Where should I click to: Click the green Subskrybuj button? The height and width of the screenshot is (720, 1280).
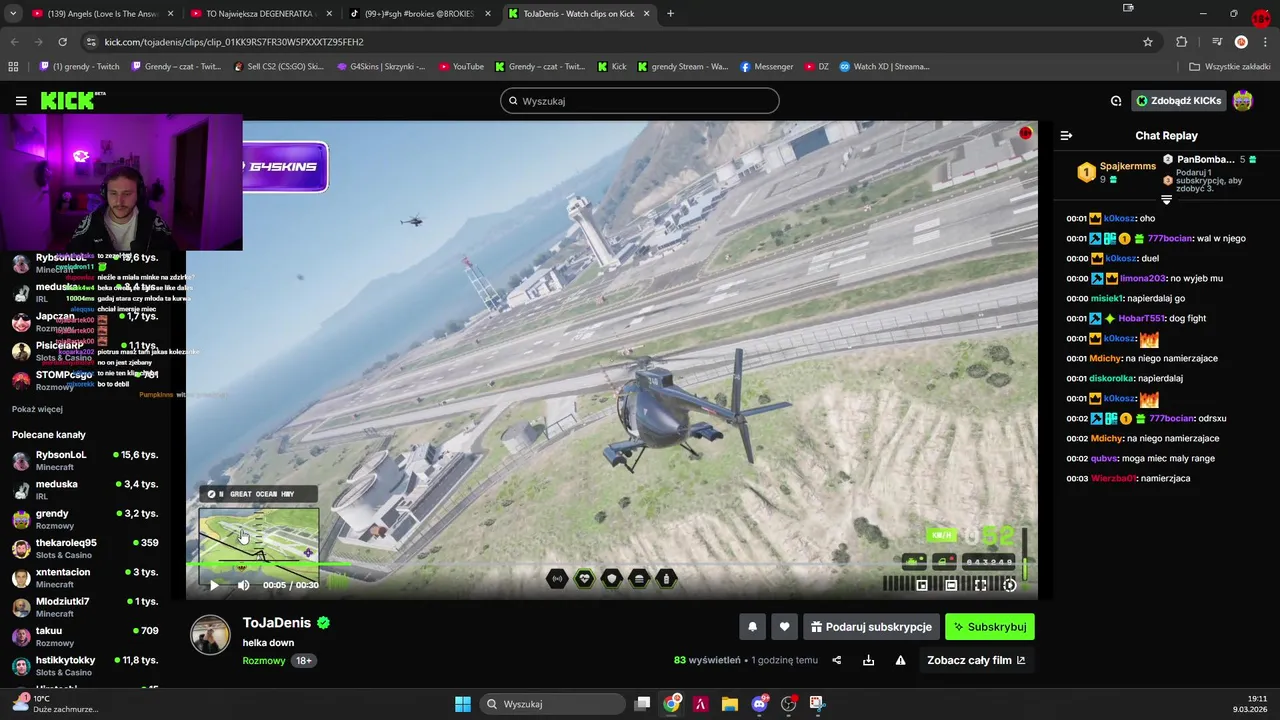[990, 627]
